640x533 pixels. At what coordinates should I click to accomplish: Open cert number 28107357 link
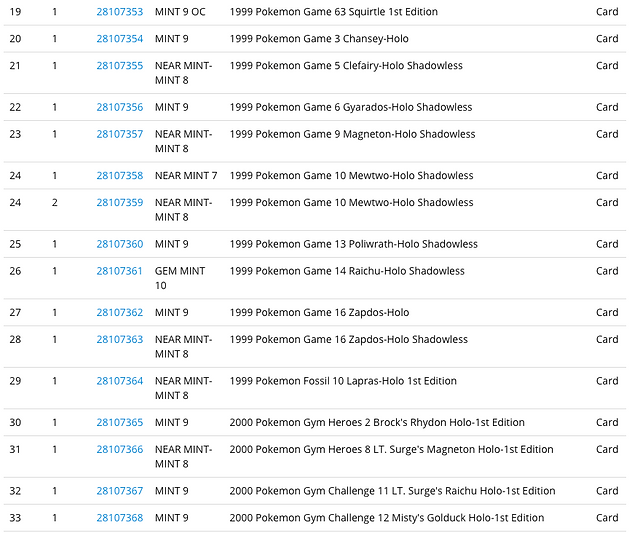pyautogui.click(x=120, y=134)
